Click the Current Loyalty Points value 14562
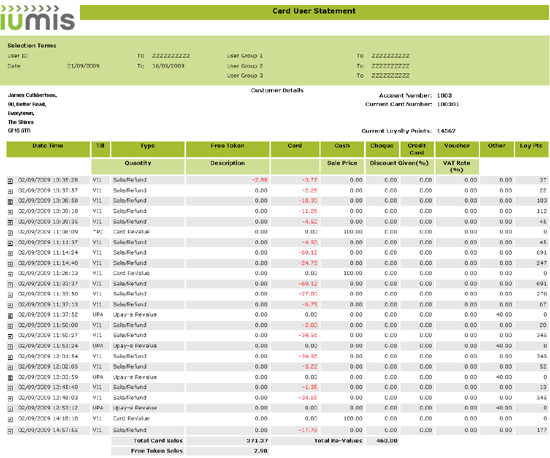The height and width of the screenshot is (458, 550). (x=446, y=131)
